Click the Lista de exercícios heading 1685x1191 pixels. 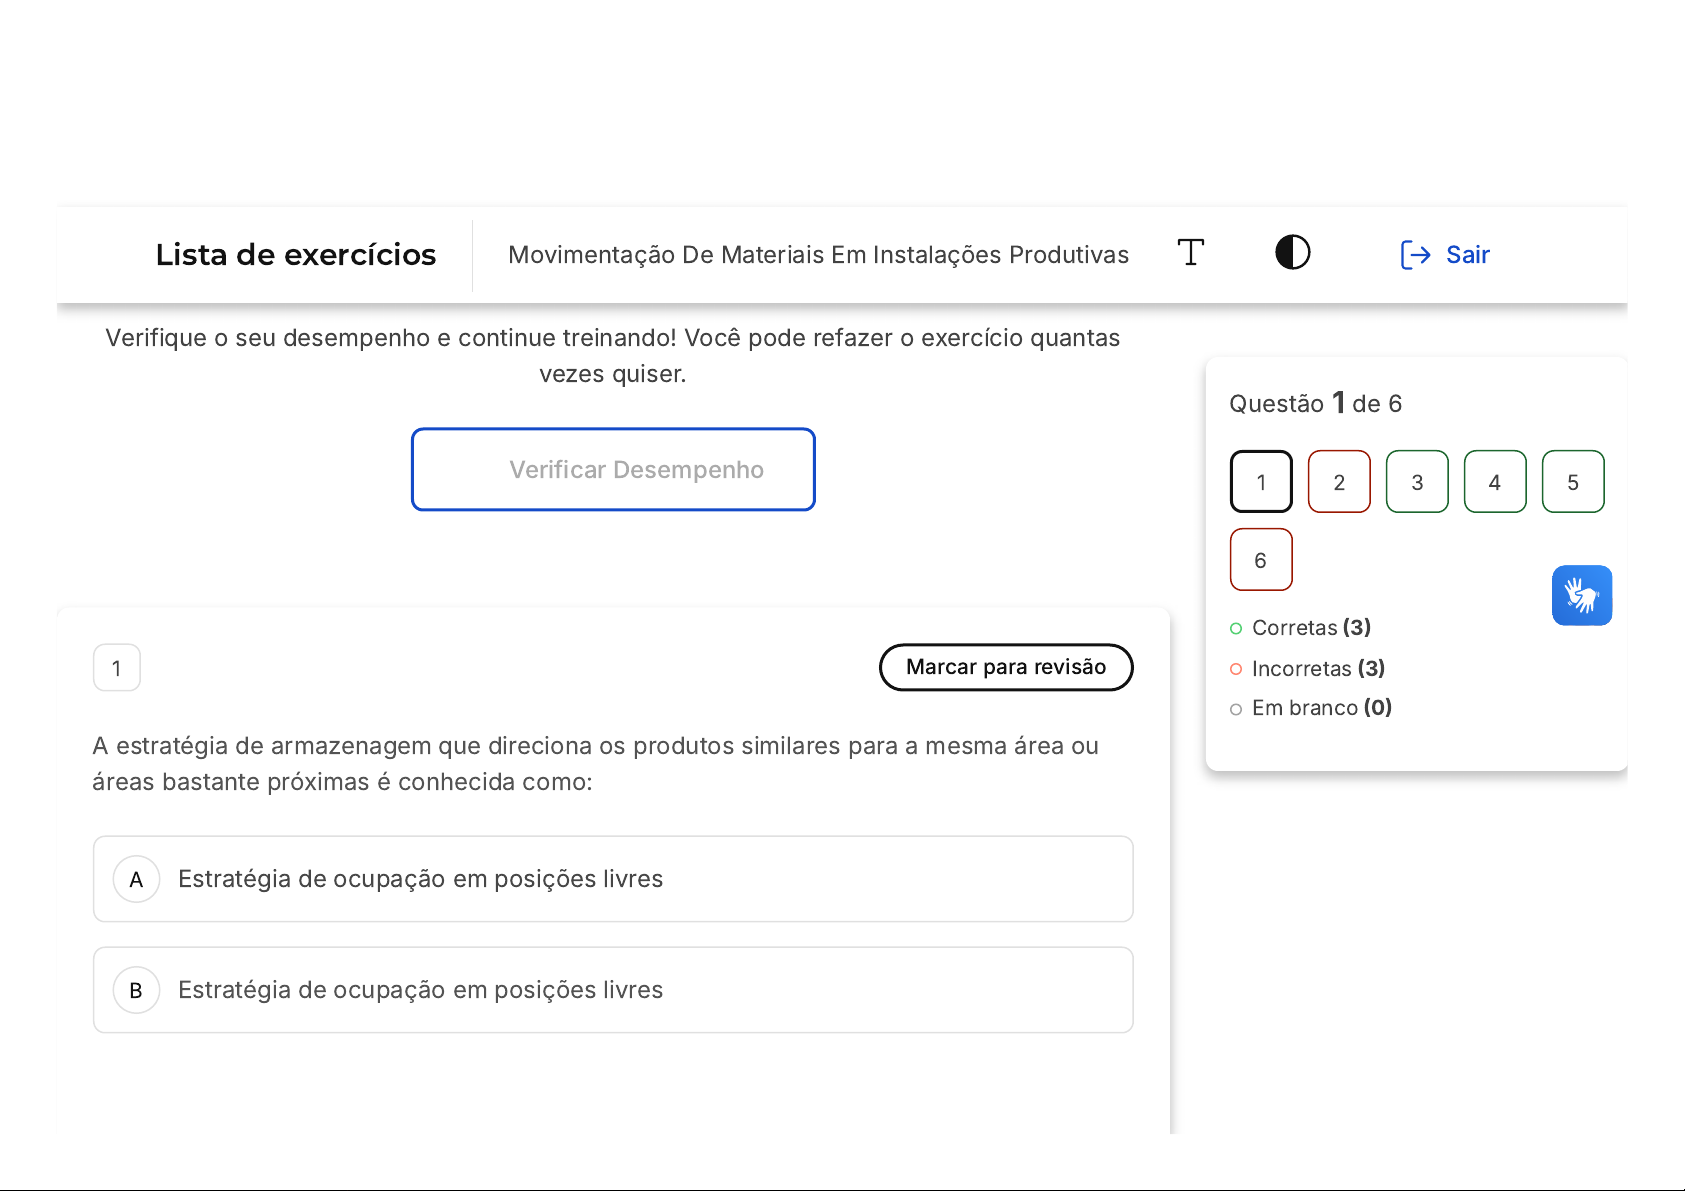tap(296, 255)
